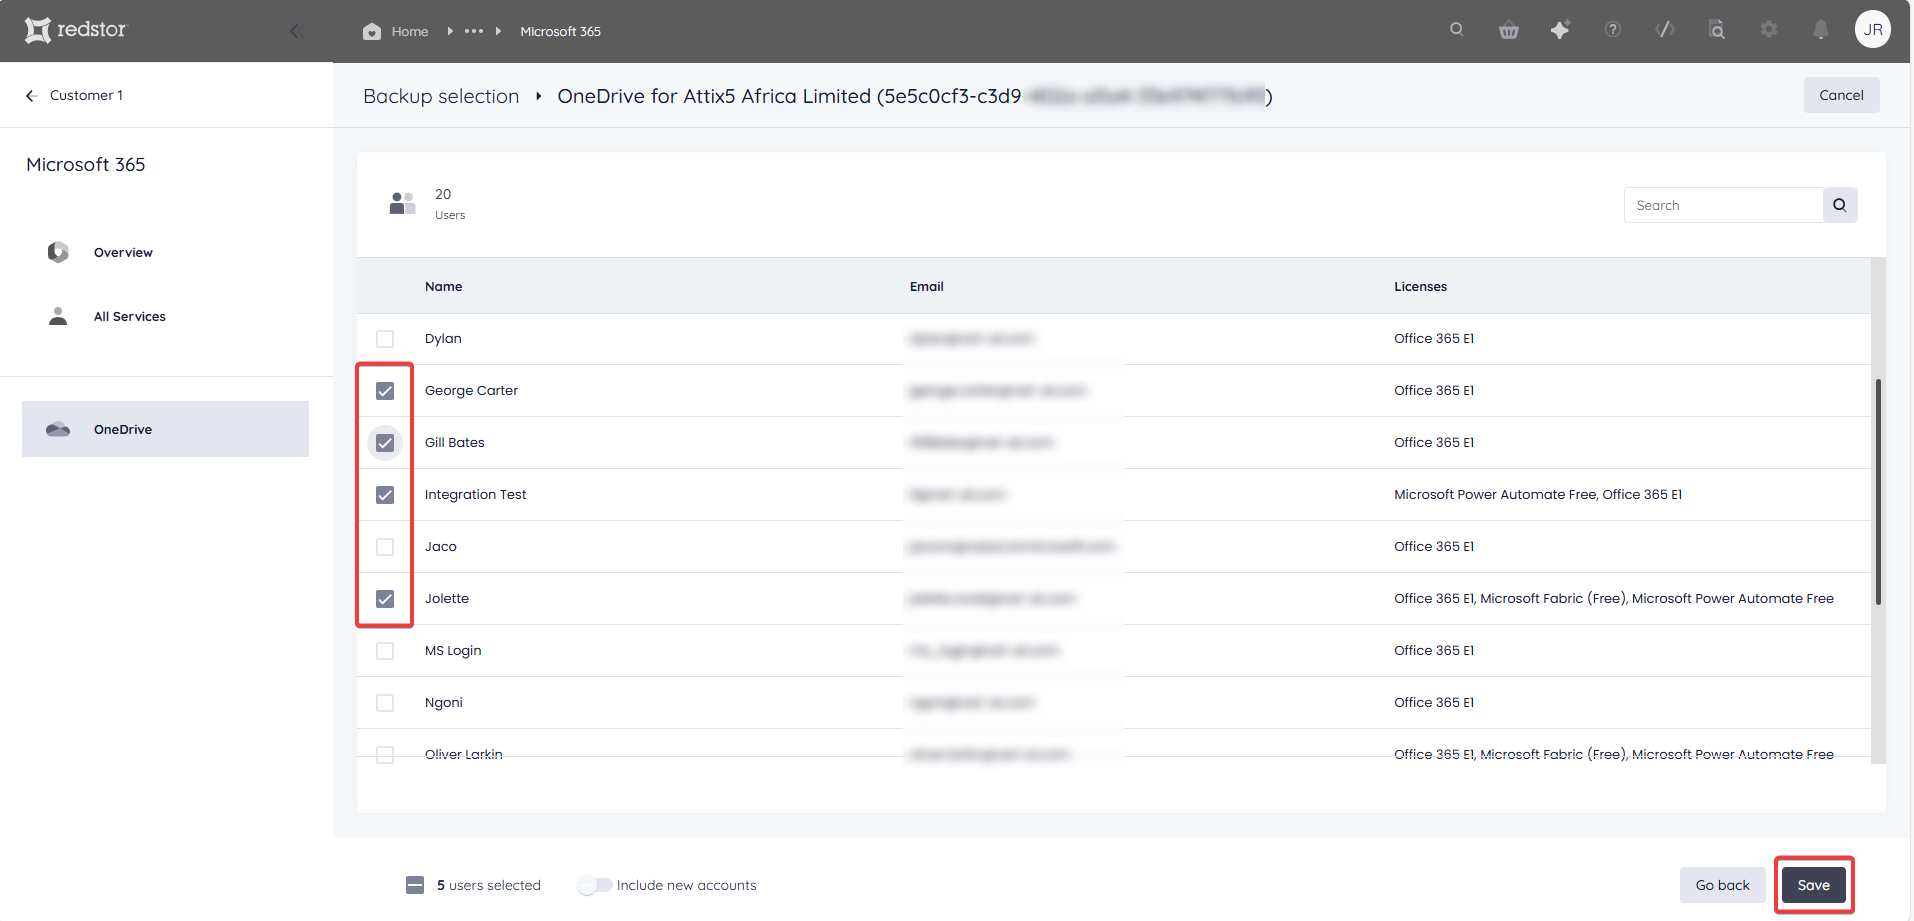Screen dimensions: 1914x921
Task: Click the Ngoni name cell
Action: [x=443, y=702]
